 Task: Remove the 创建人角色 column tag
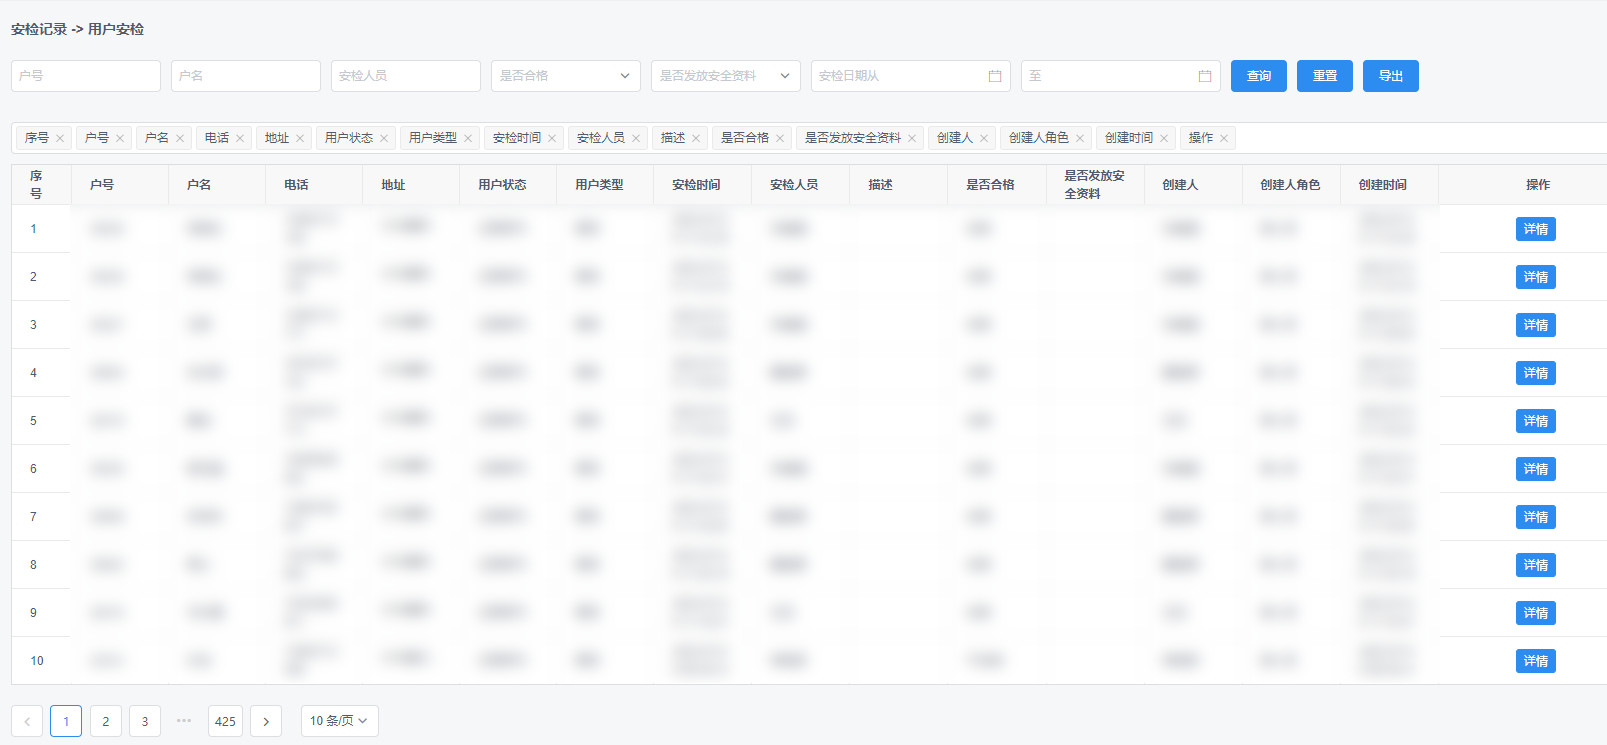pyautogui.click(x=1080, y=138)
